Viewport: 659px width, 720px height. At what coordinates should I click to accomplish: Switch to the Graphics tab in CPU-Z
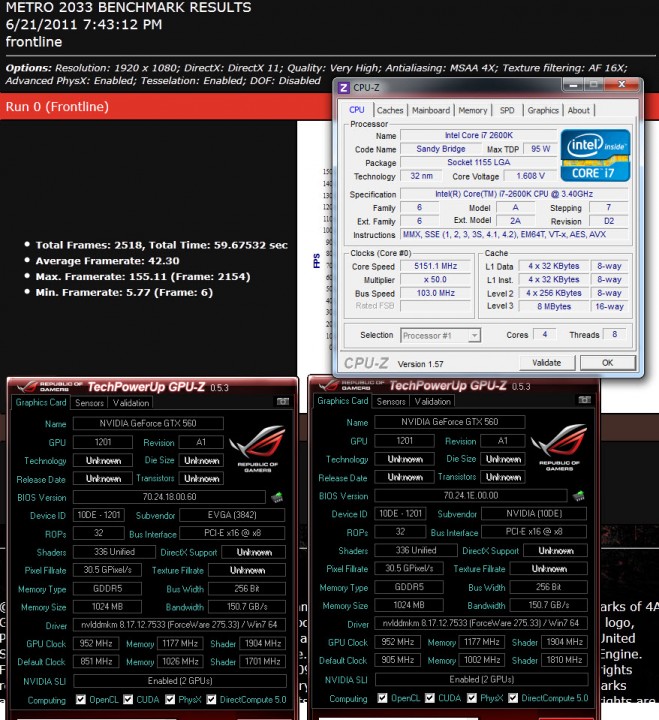point(543,110)
